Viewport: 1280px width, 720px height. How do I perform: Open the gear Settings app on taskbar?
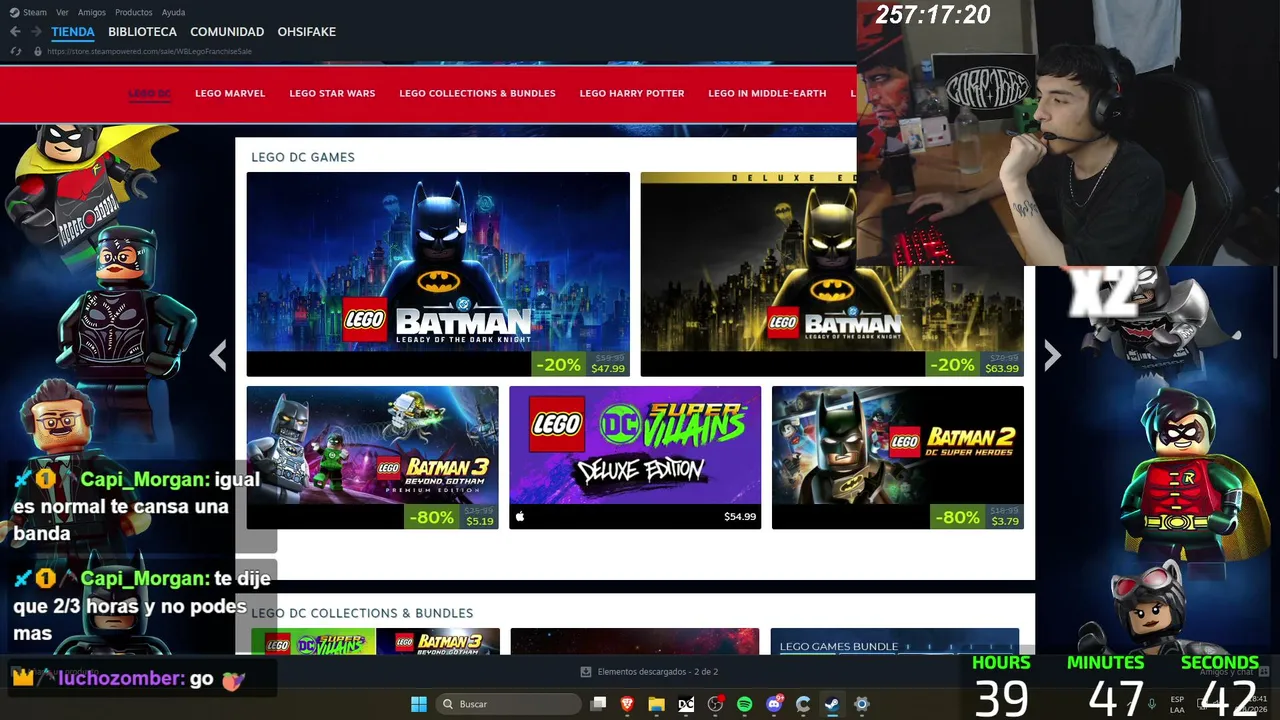861,704
